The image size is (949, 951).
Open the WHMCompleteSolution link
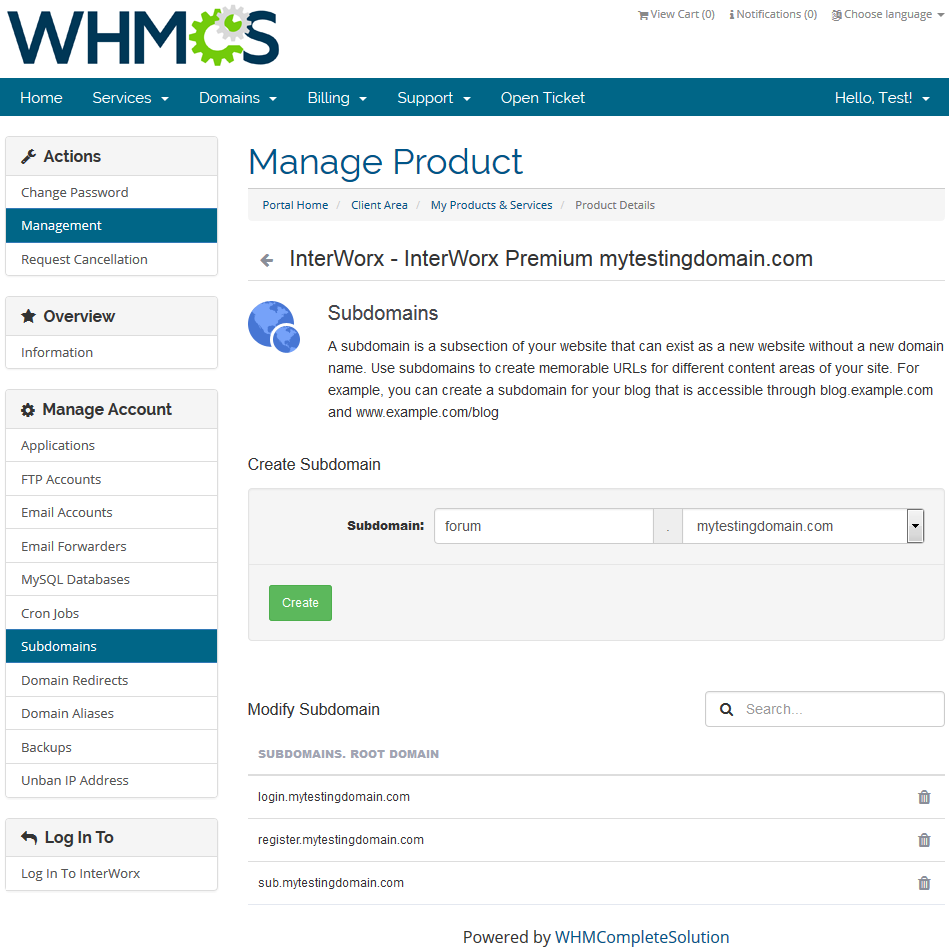[642, 937]
